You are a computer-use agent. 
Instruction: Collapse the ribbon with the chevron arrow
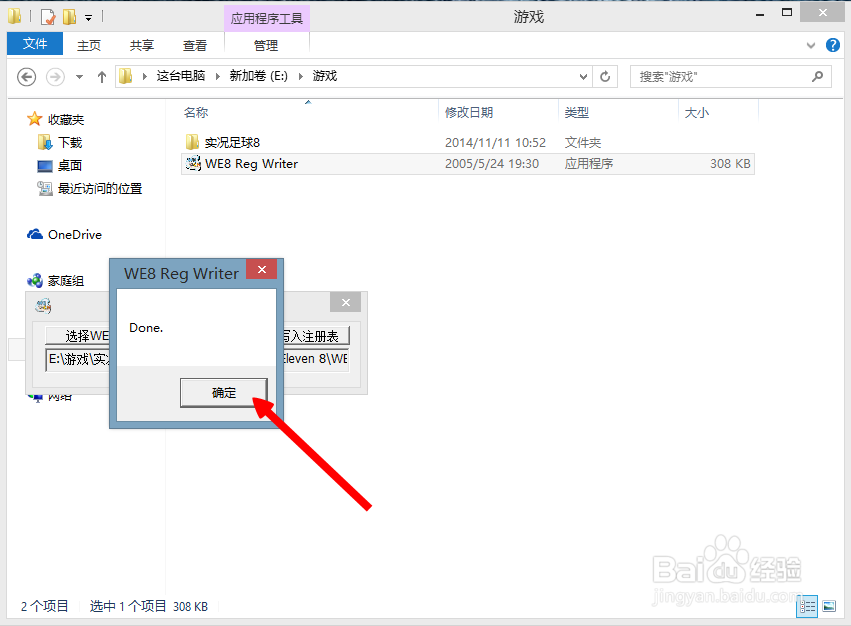point(810,45)
